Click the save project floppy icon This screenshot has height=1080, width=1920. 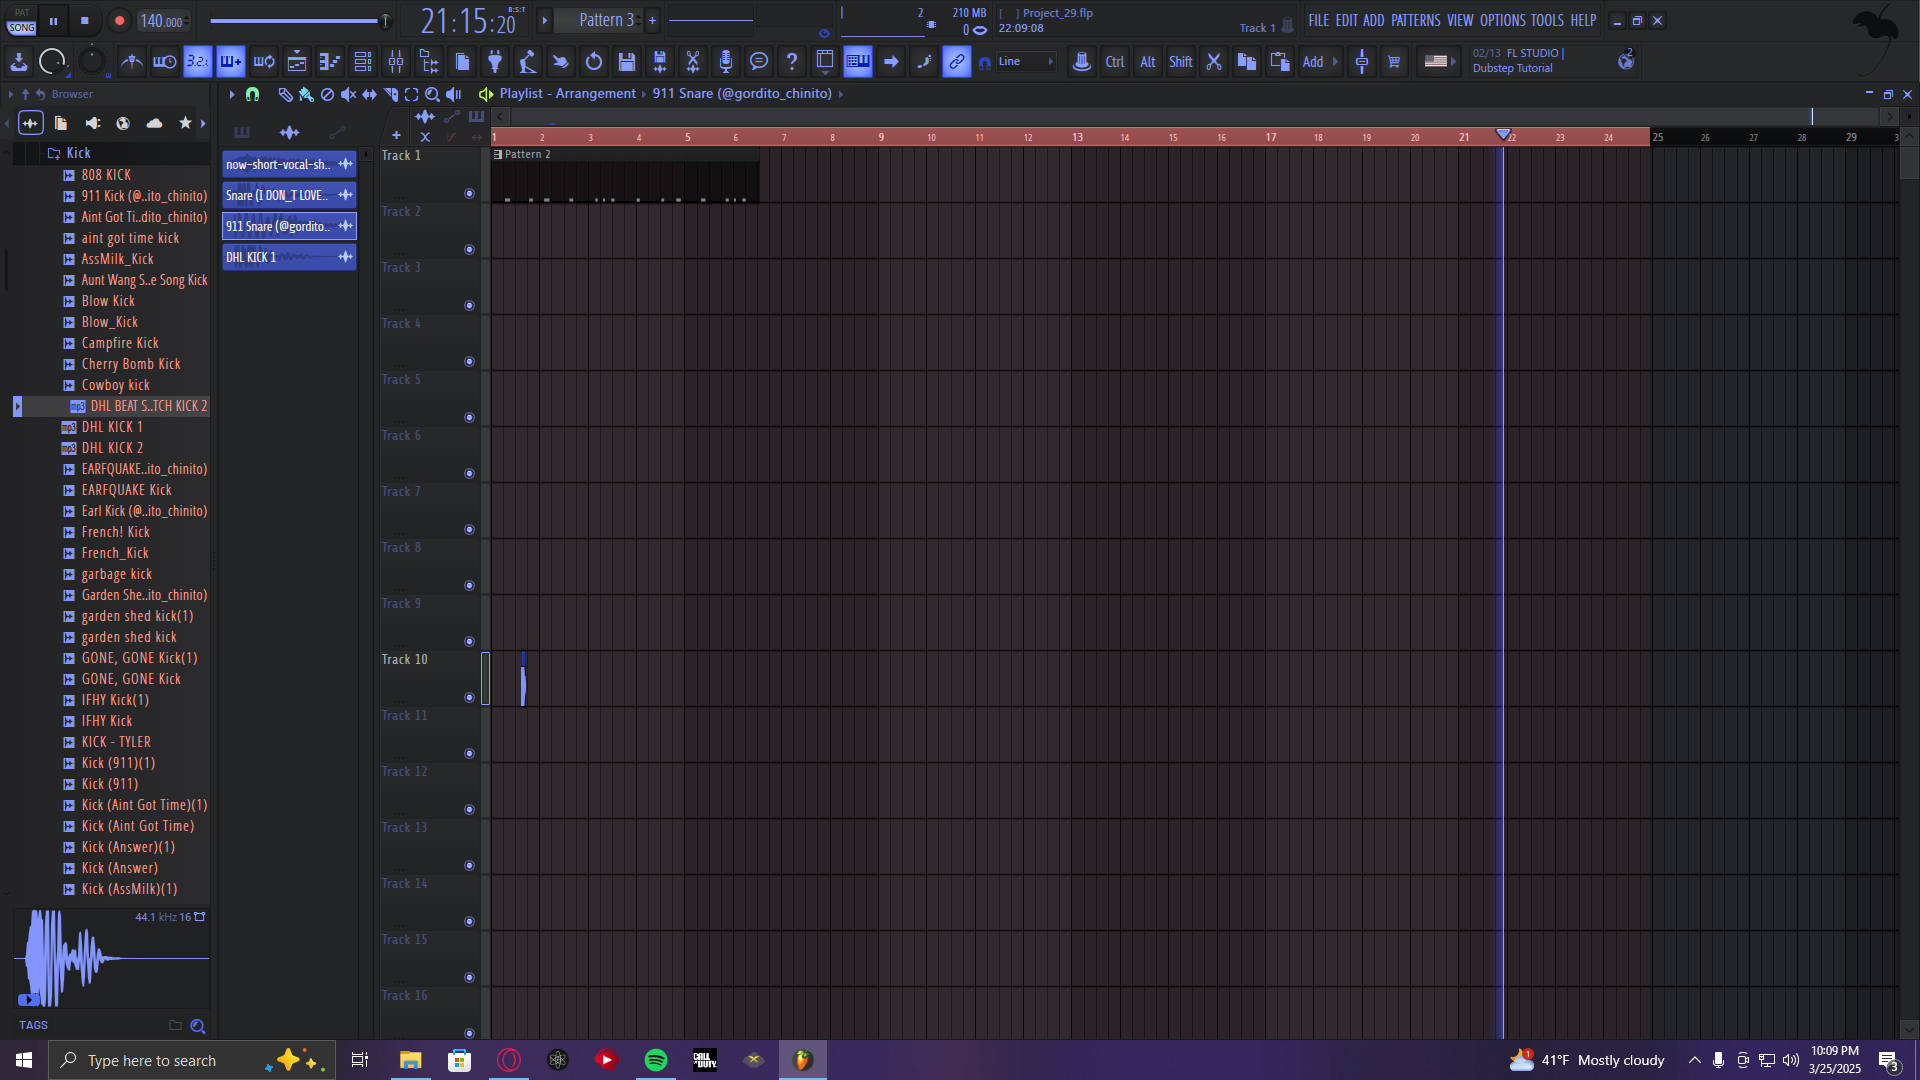(x=627, y=62)
